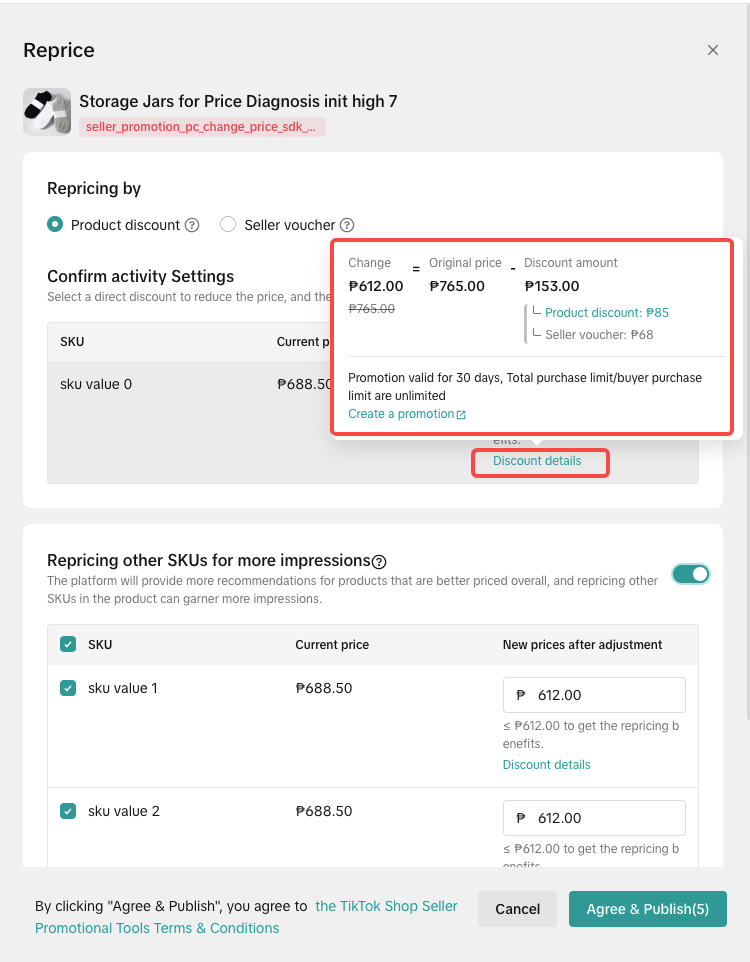This screenshot has height=962, width=750.
Task: Uncheck the sku value 2 checkbox
Action: [68, 811]
